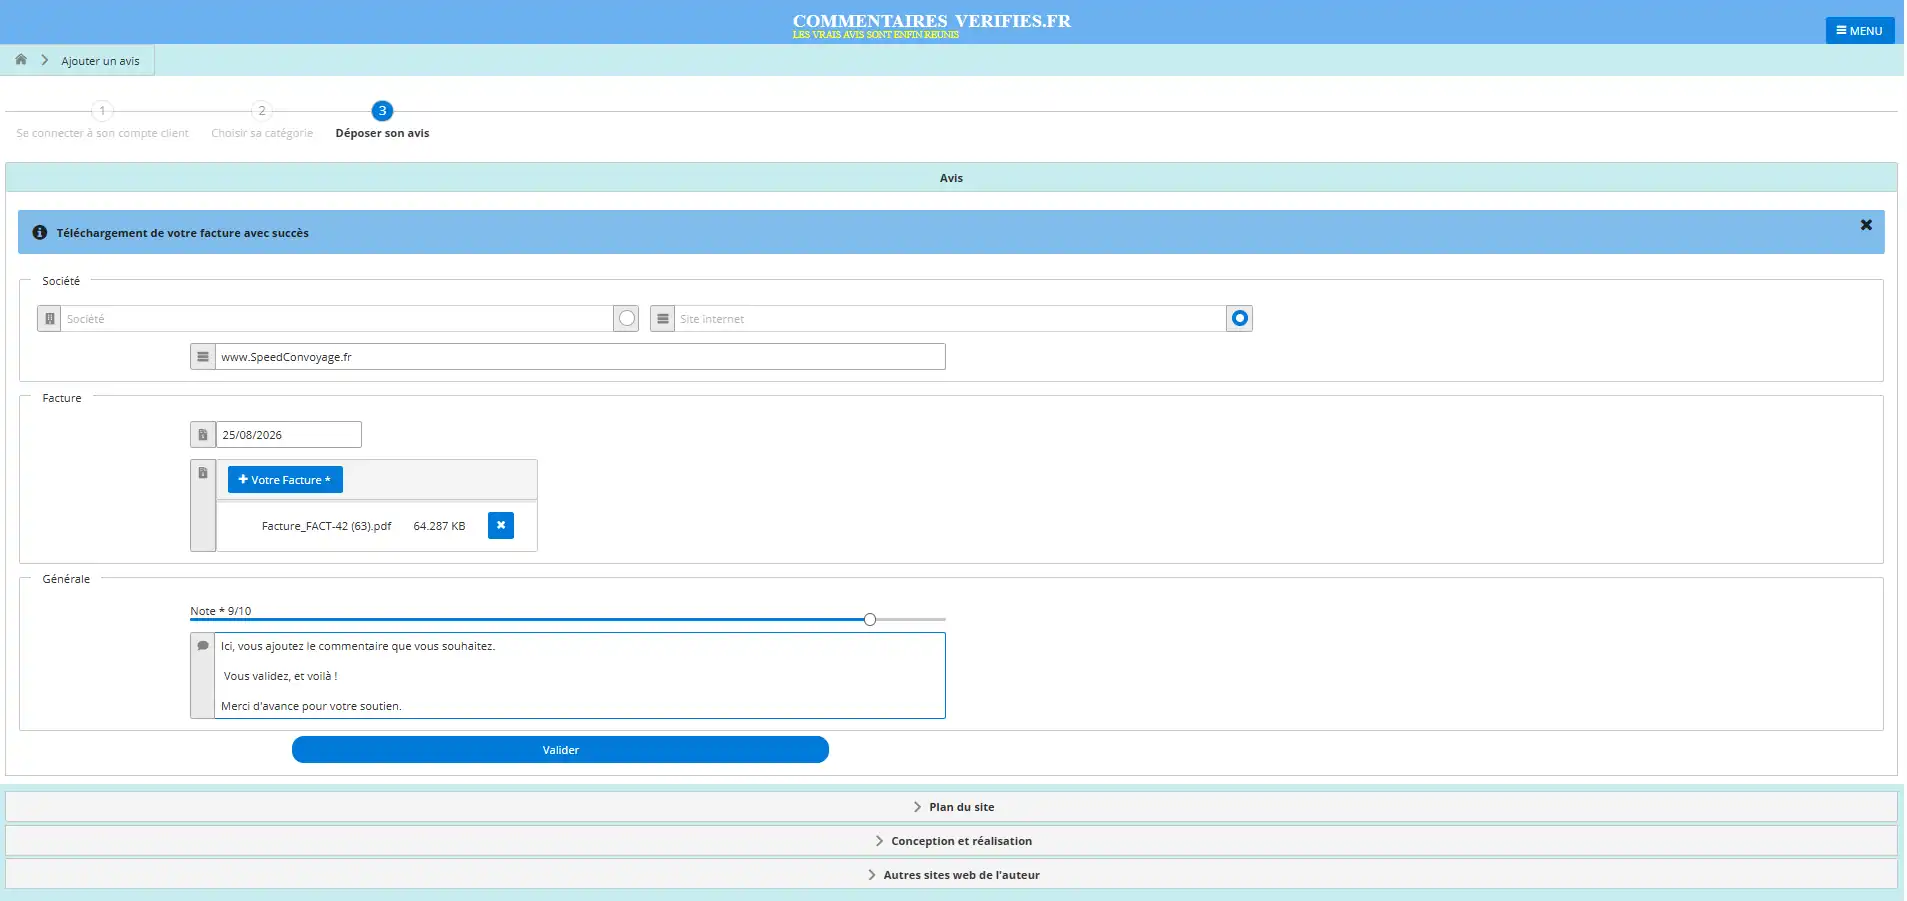The width and height of the screenshot is (1907, 901).
Task: Go to home via house icon
Action: tap(21, 60)
